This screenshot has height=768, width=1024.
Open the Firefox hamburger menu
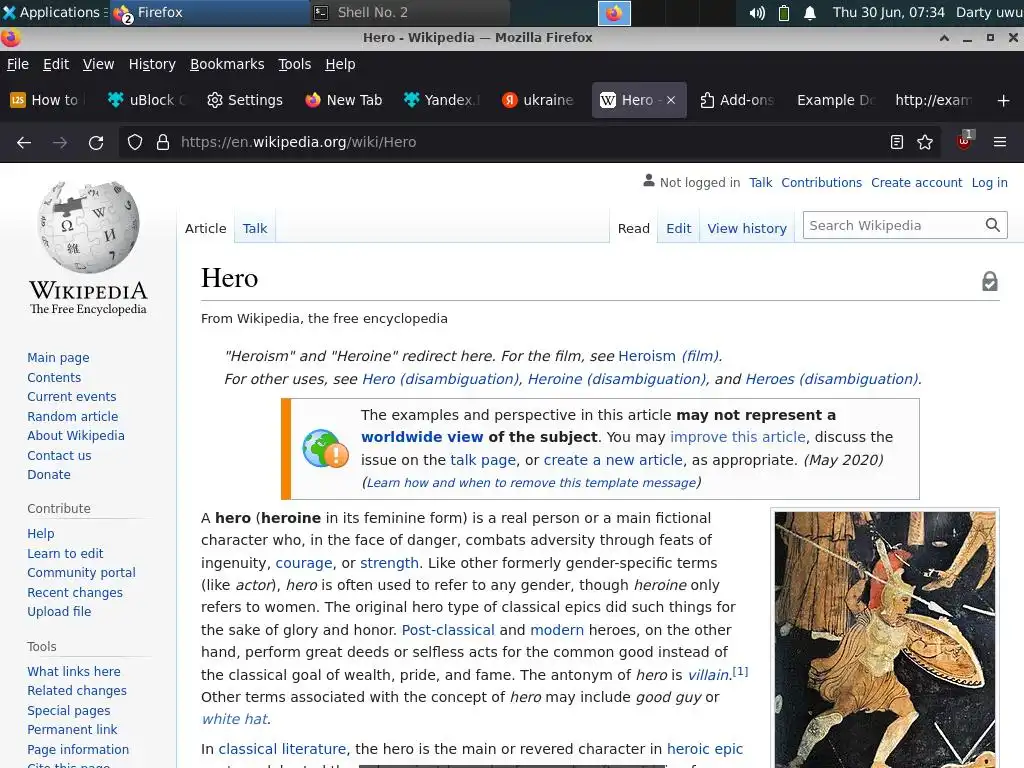(x=1000, y=142)
